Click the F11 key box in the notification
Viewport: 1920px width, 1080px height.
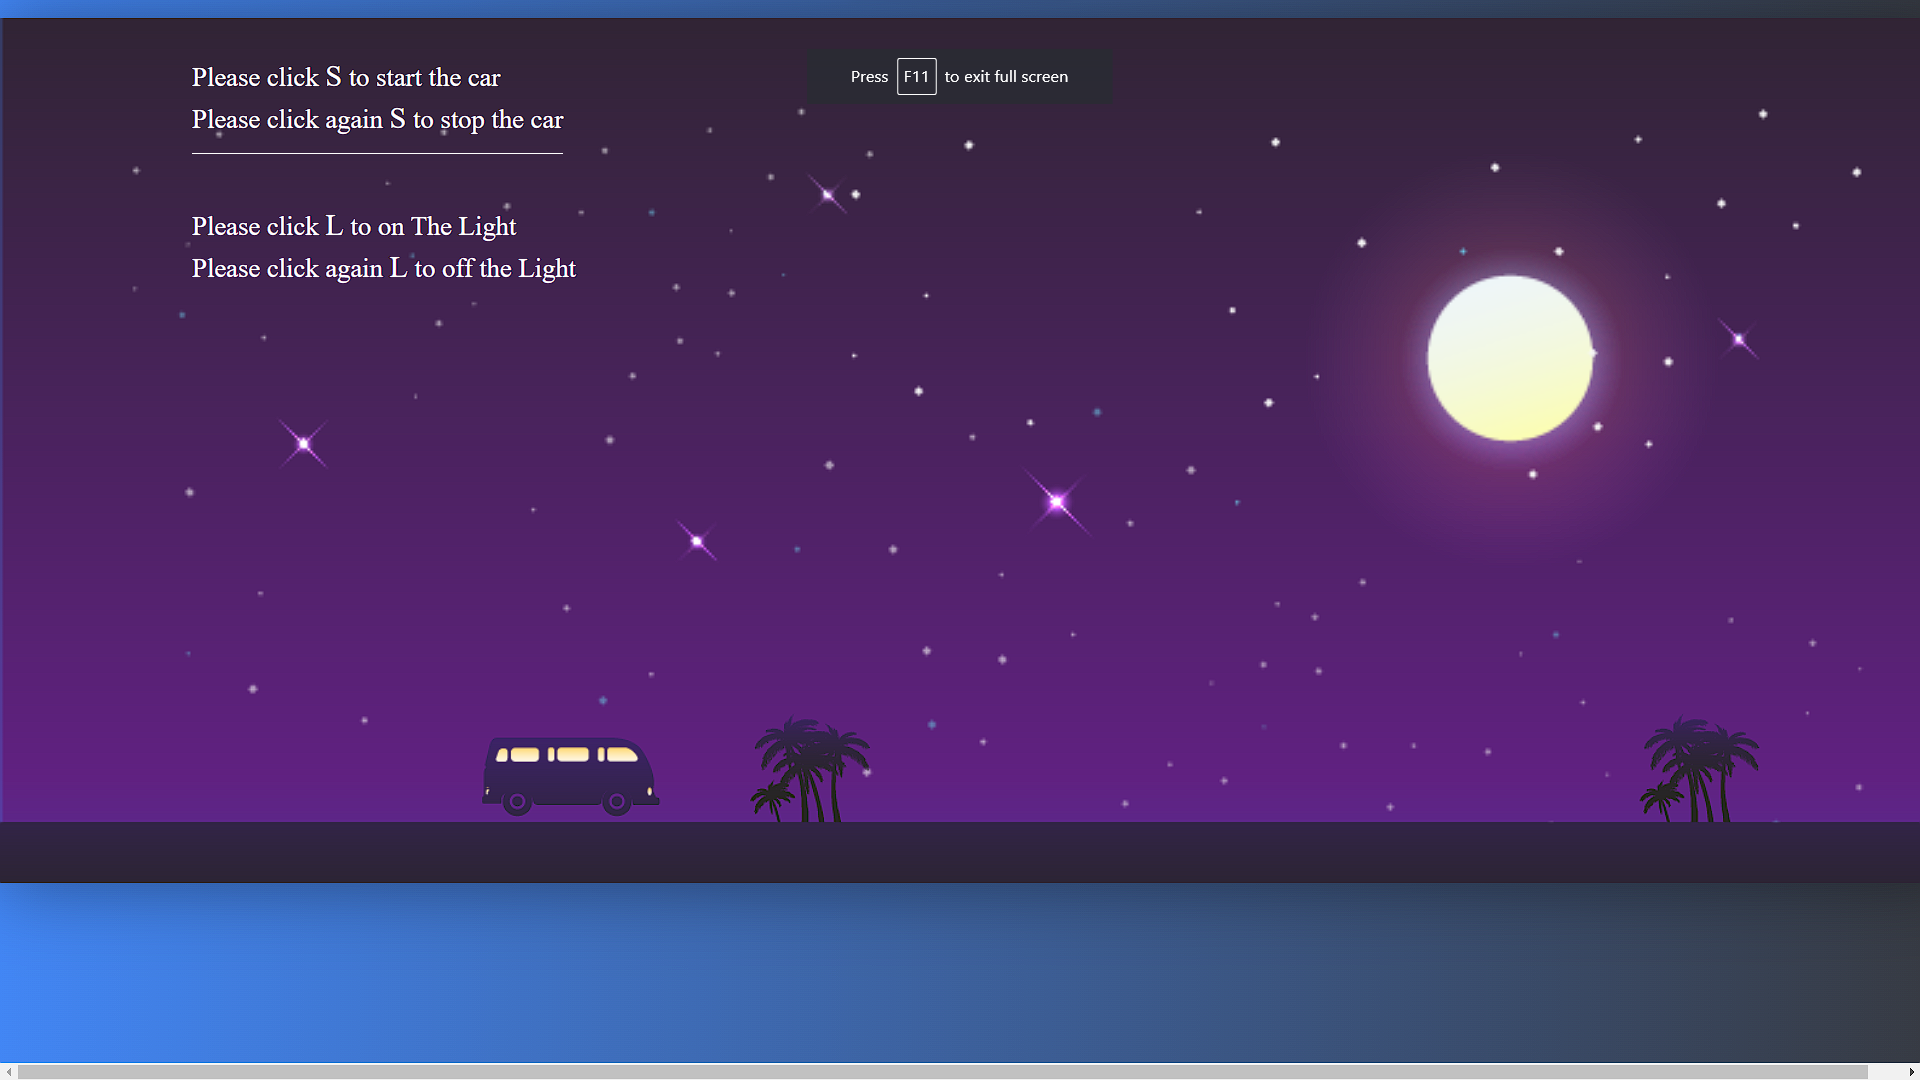click(916, 76)
